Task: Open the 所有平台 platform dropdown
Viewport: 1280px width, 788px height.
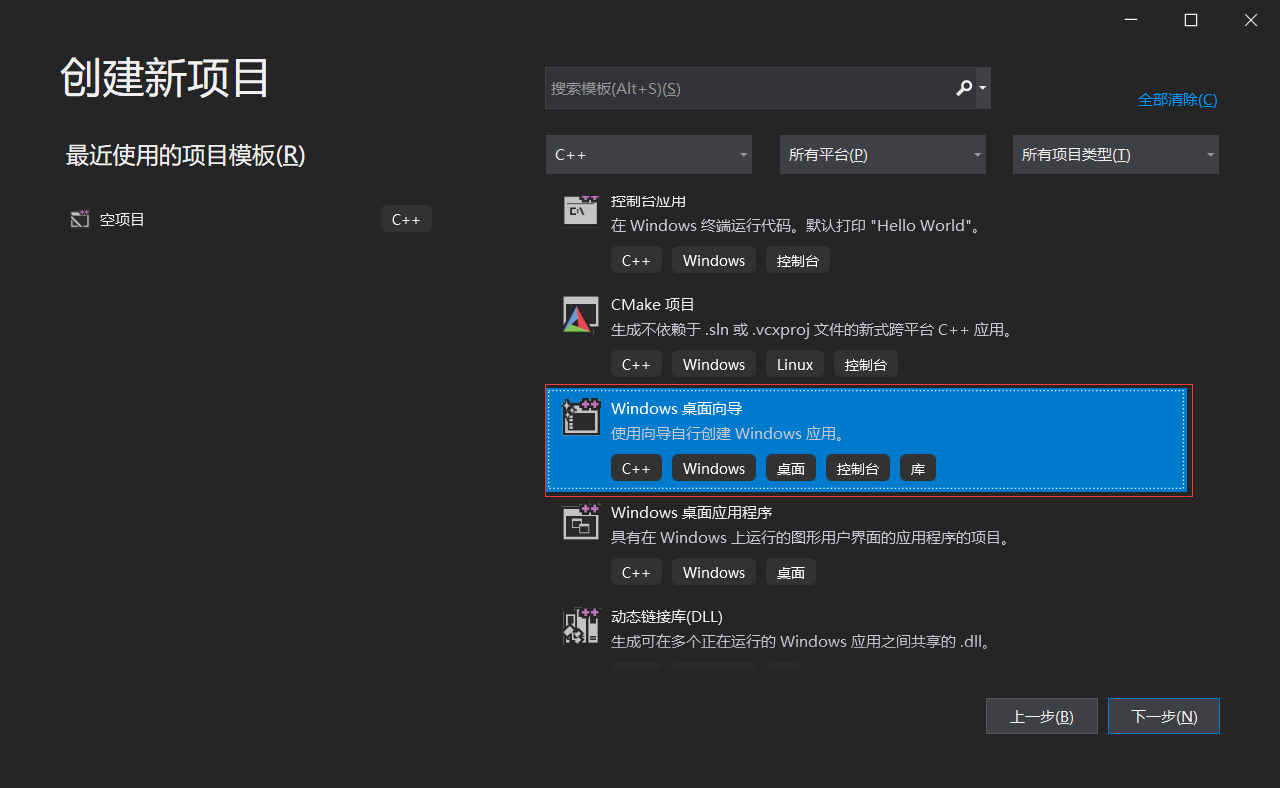Action: point(882,154)
